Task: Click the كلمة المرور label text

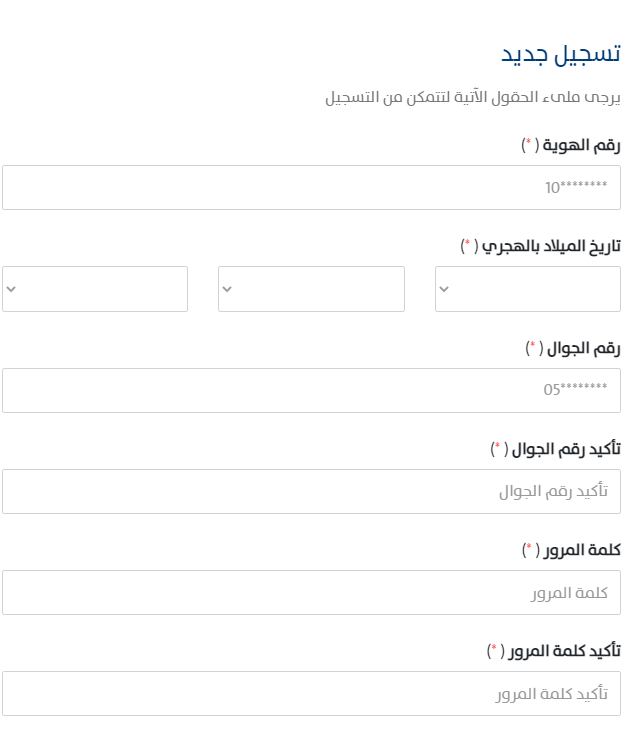Action: pos(582,550)
